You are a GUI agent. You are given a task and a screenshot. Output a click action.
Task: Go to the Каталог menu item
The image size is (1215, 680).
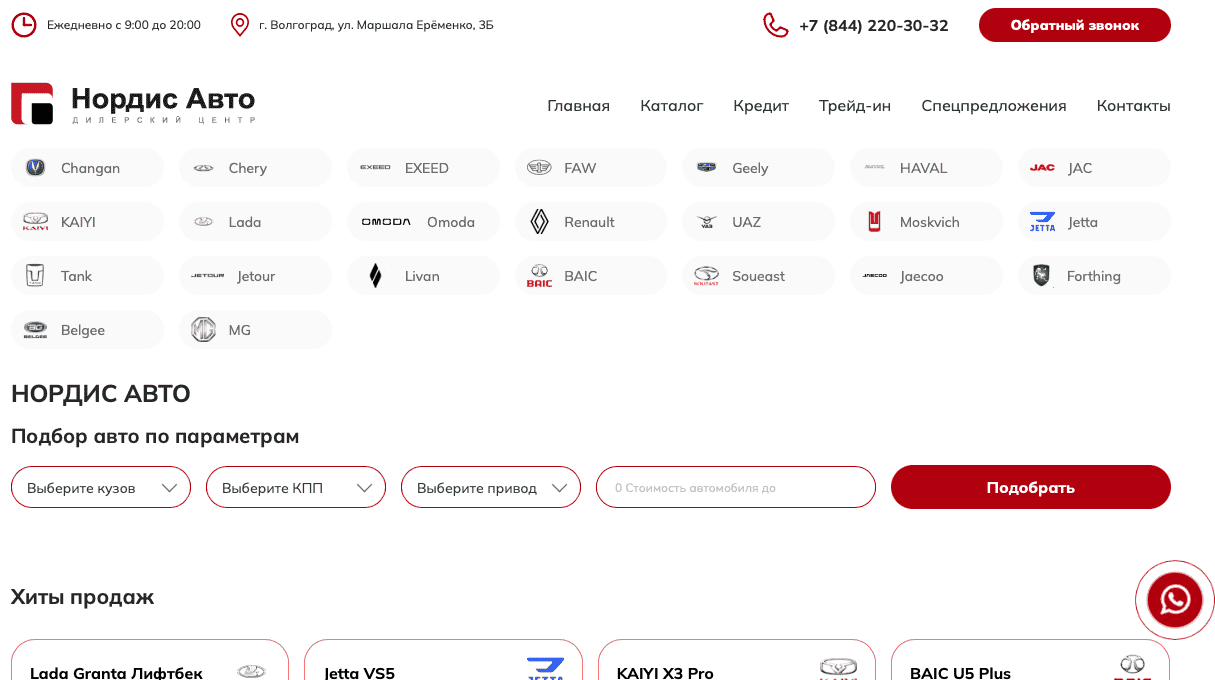tap(671, 106)
